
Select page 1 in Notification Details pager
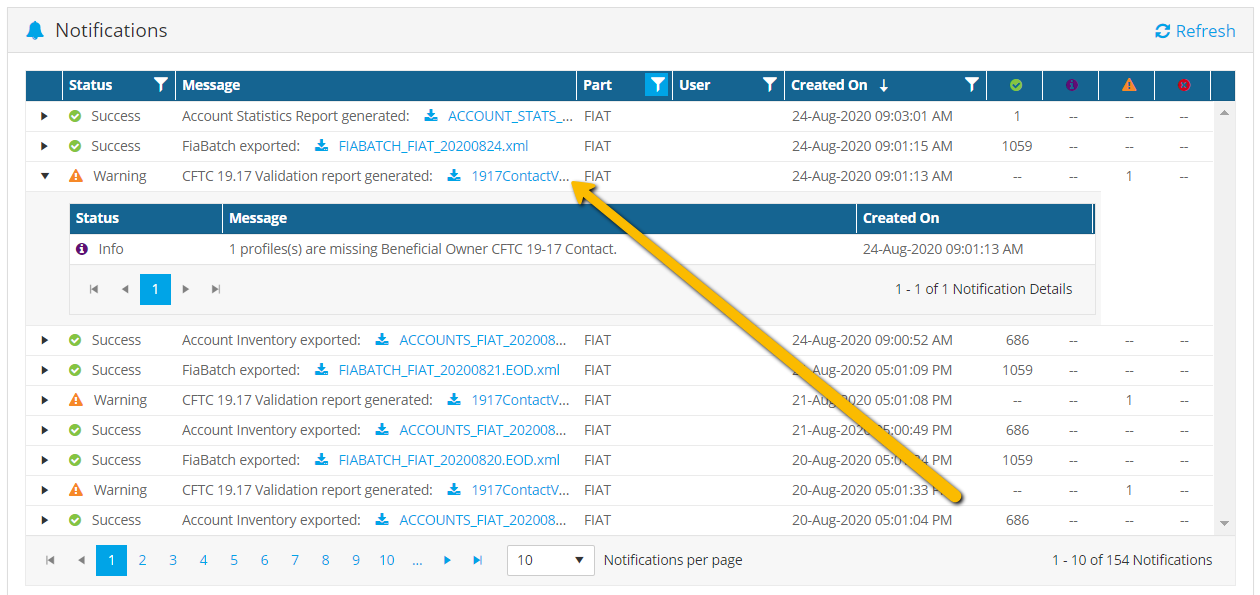coord(155,289)
